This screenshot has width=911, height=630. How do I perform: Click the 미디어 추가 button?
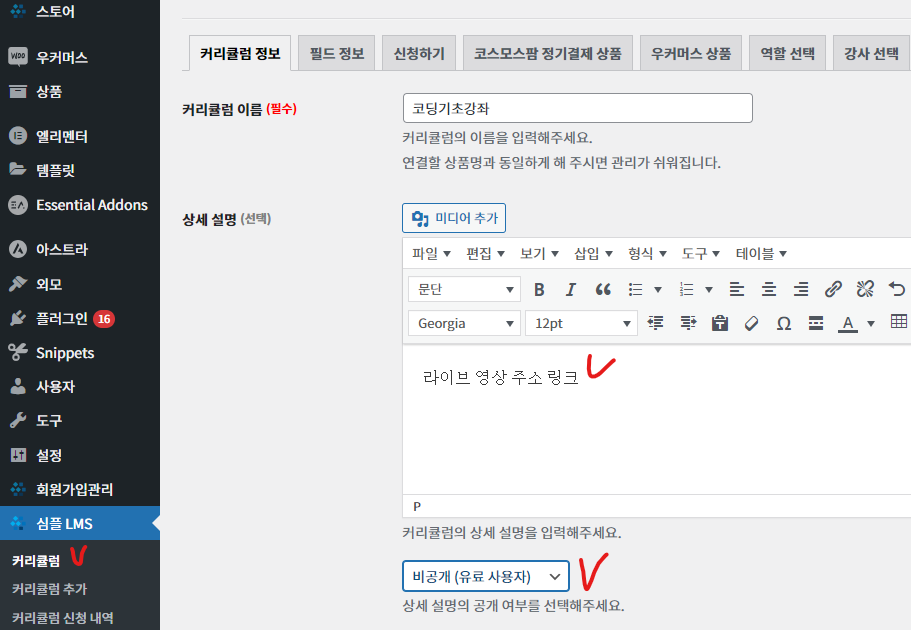(454, 218)
